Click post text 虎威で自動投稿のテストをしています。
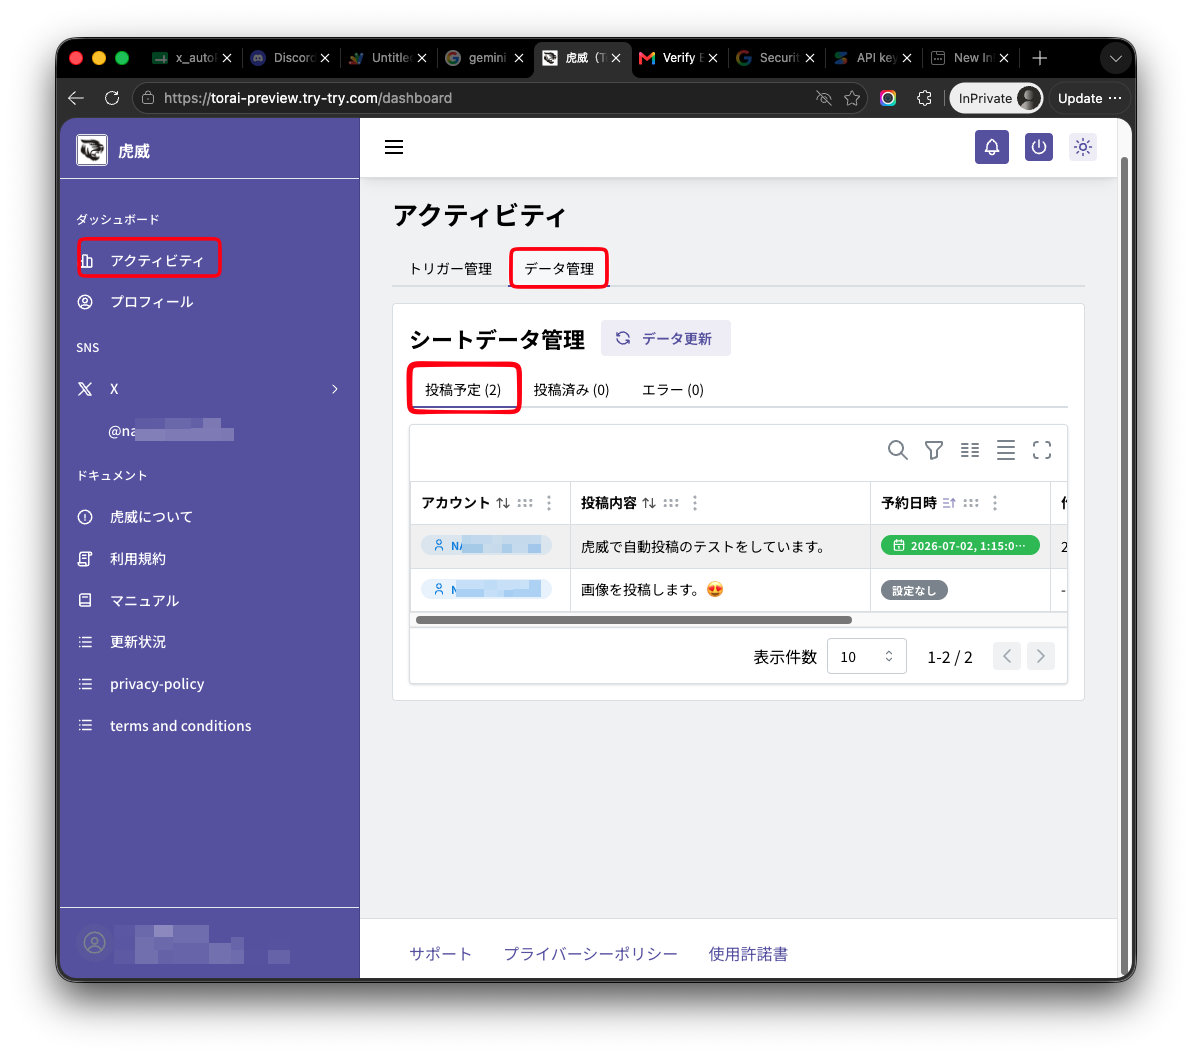Image resolution: width=1192 pixels, height=1056 pixels. [705, 547]
